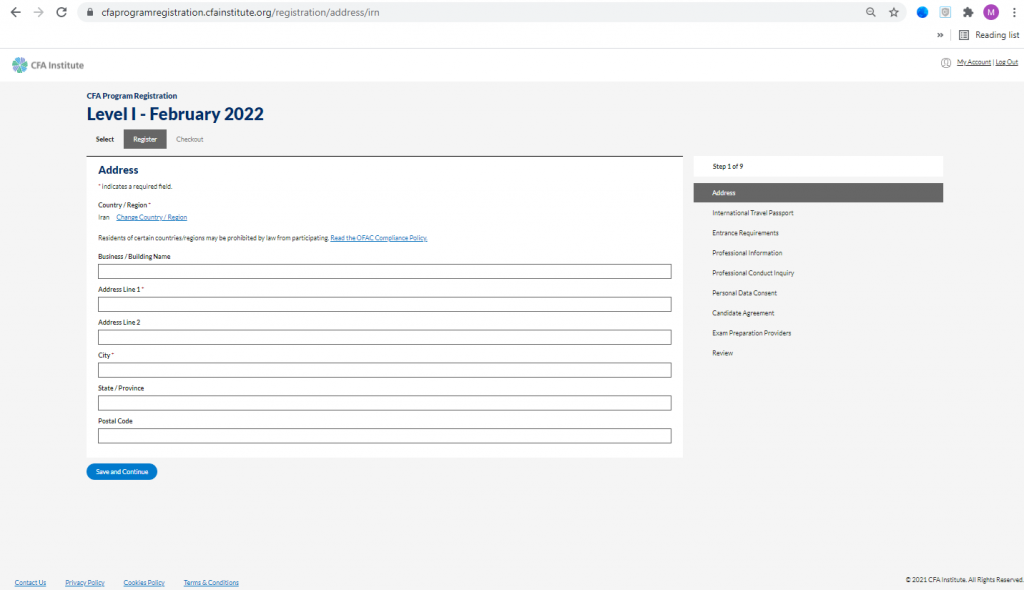Open Privacy Policy footer link
Image resolution: width=1024 pixels, height=590 pixels.
click(x=85, y=583)
